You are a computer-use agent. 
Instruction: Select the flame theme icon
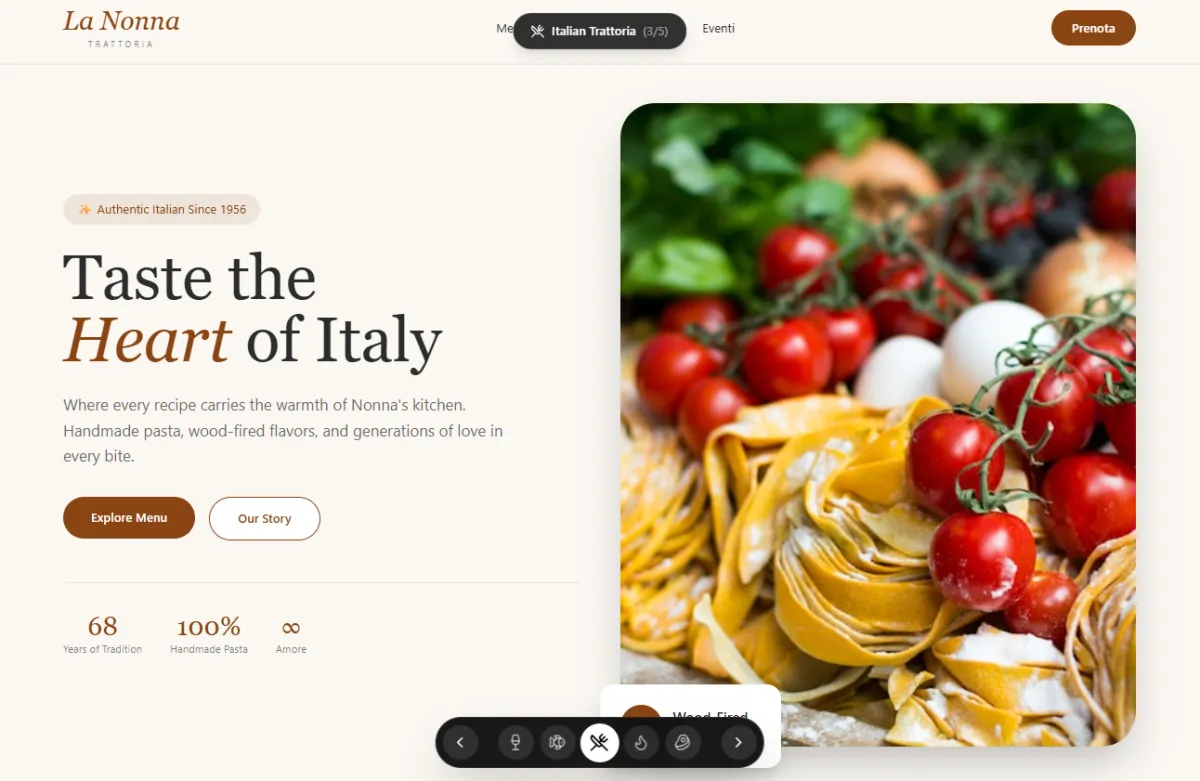click(642, 742)
